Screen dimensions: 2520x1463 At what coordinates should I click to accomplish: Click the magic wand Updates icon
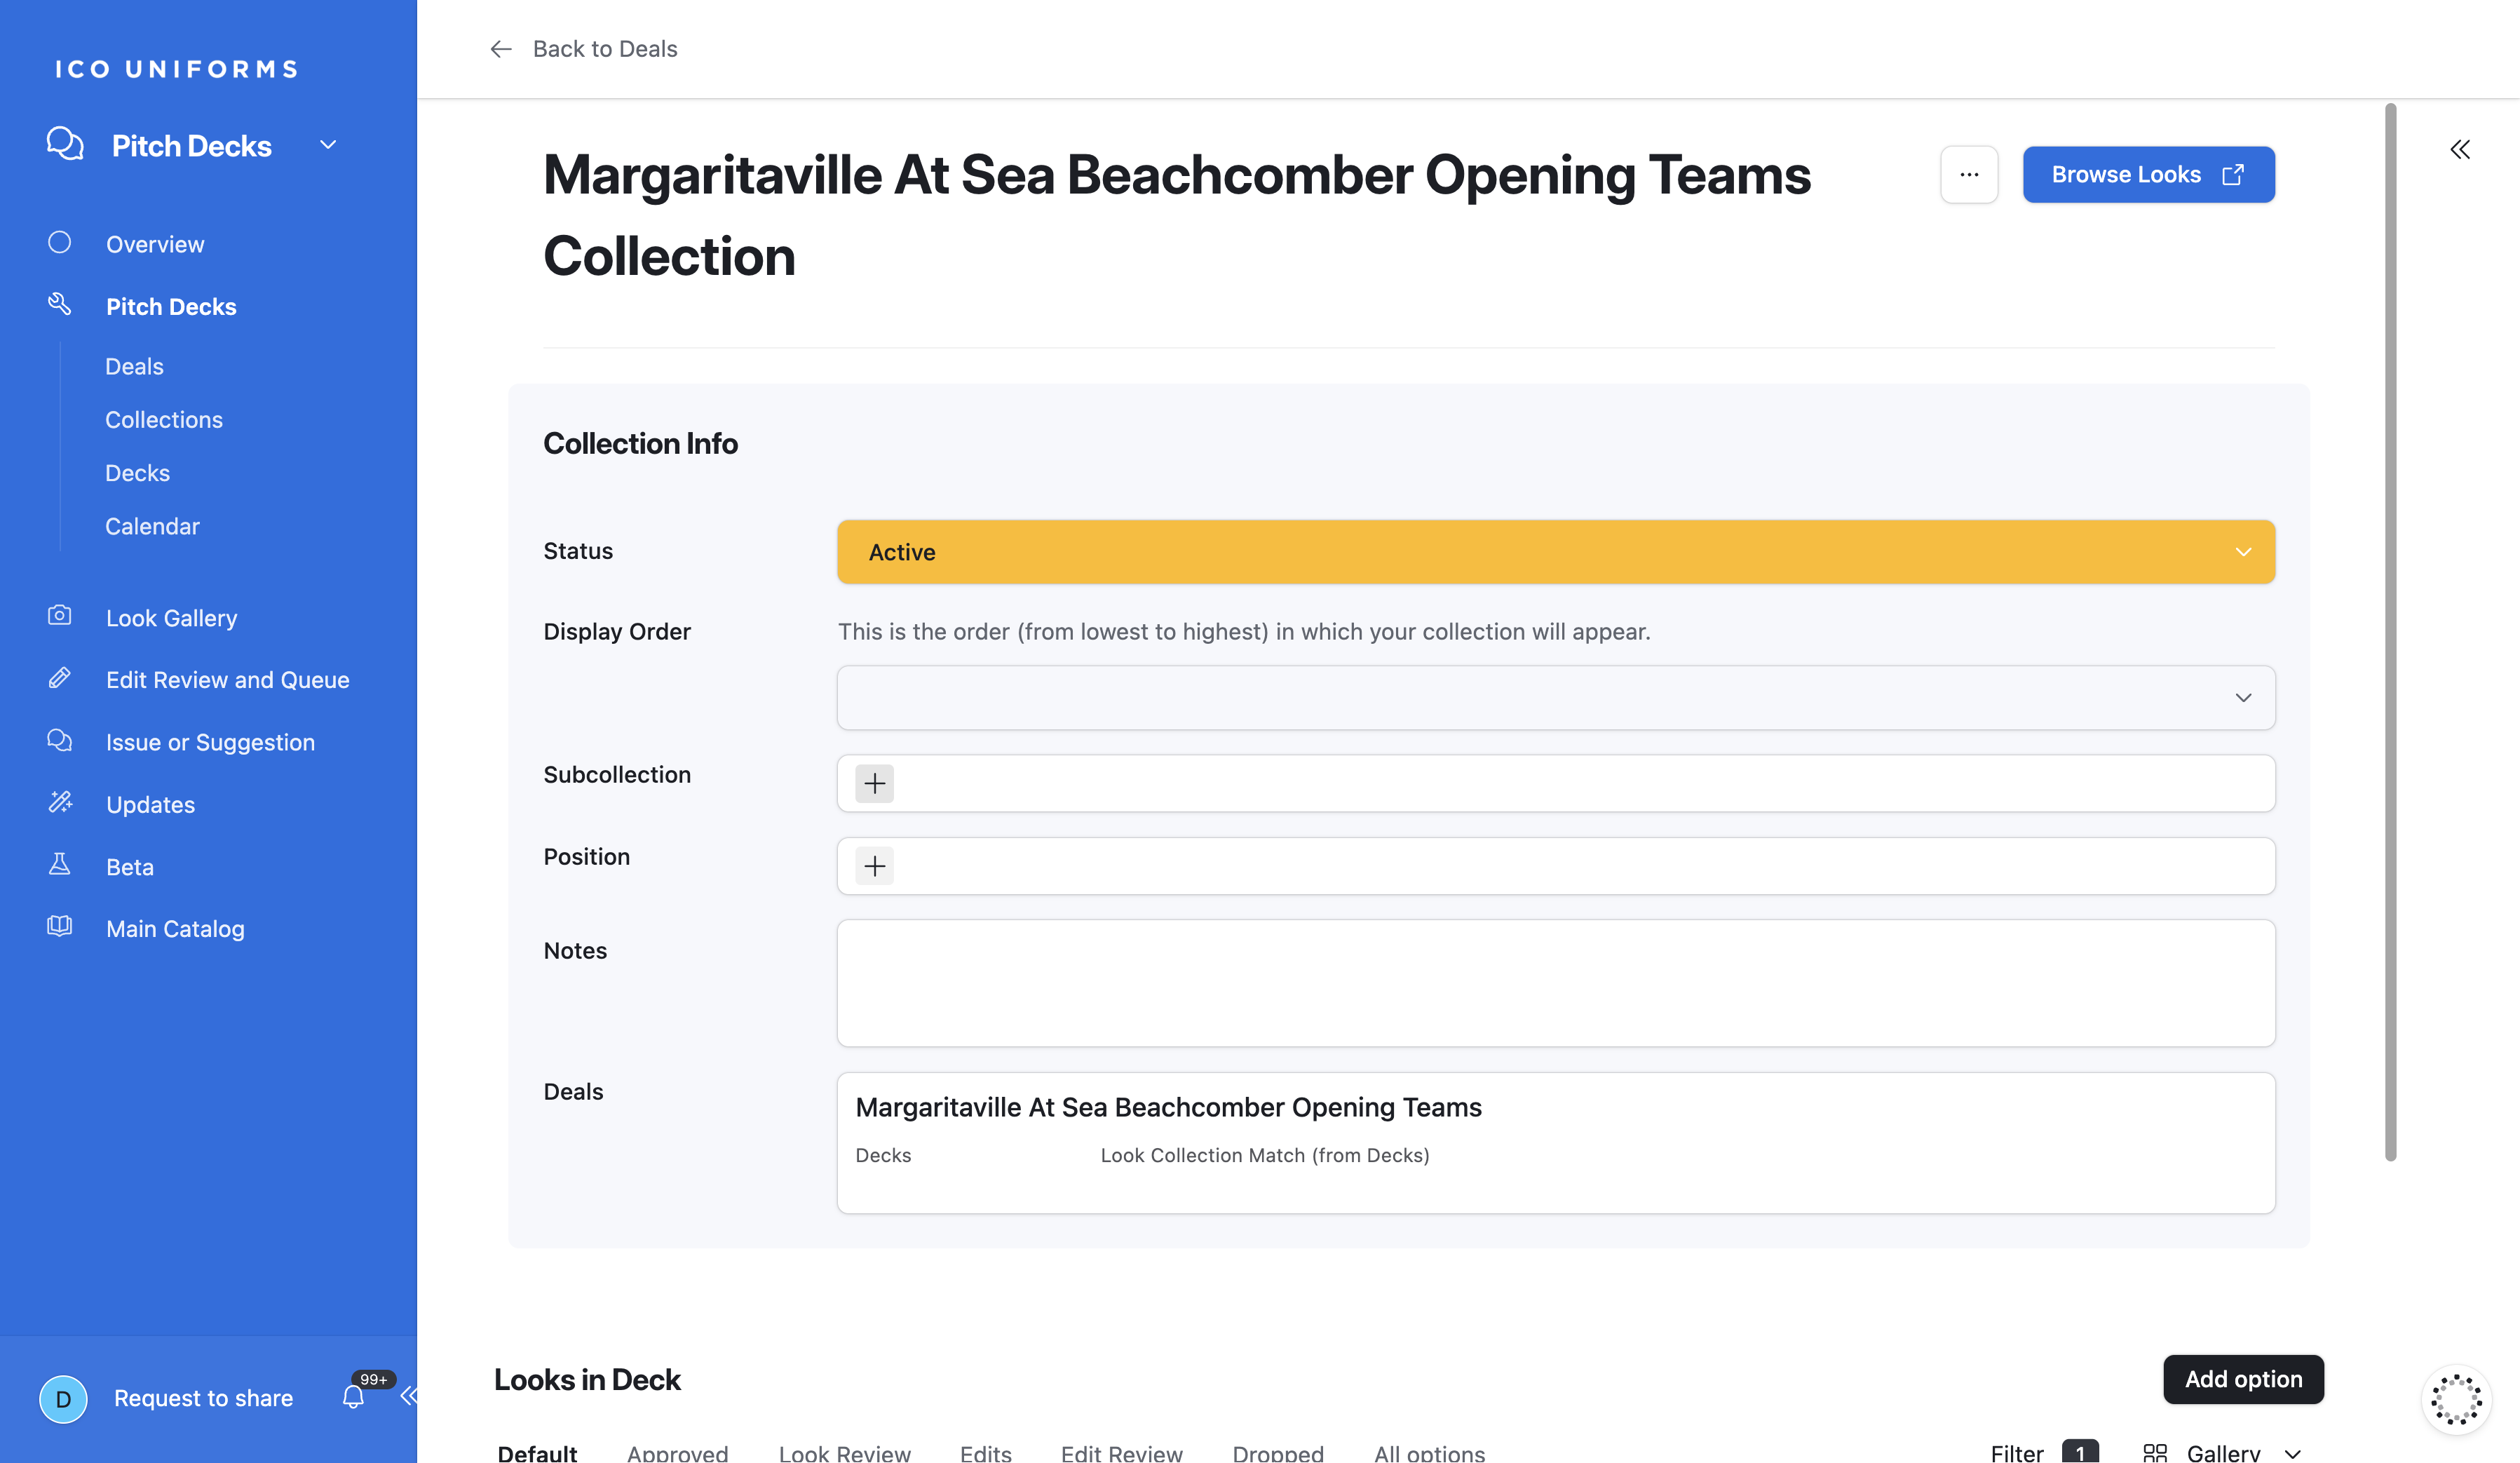click(60, 803)
